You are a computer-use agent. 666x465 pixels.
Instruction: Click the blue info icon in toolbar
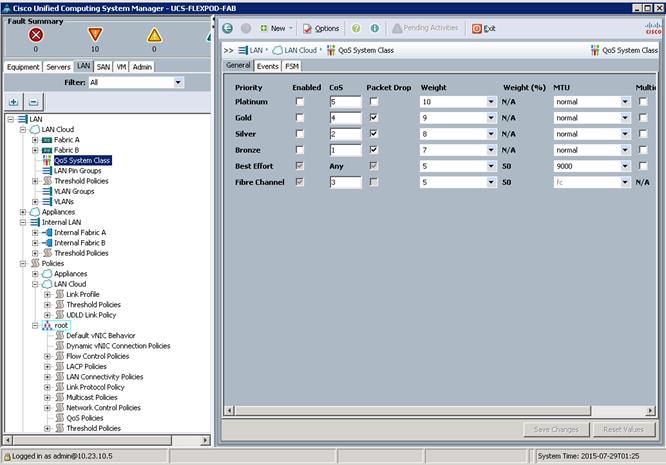click(375, 28)
